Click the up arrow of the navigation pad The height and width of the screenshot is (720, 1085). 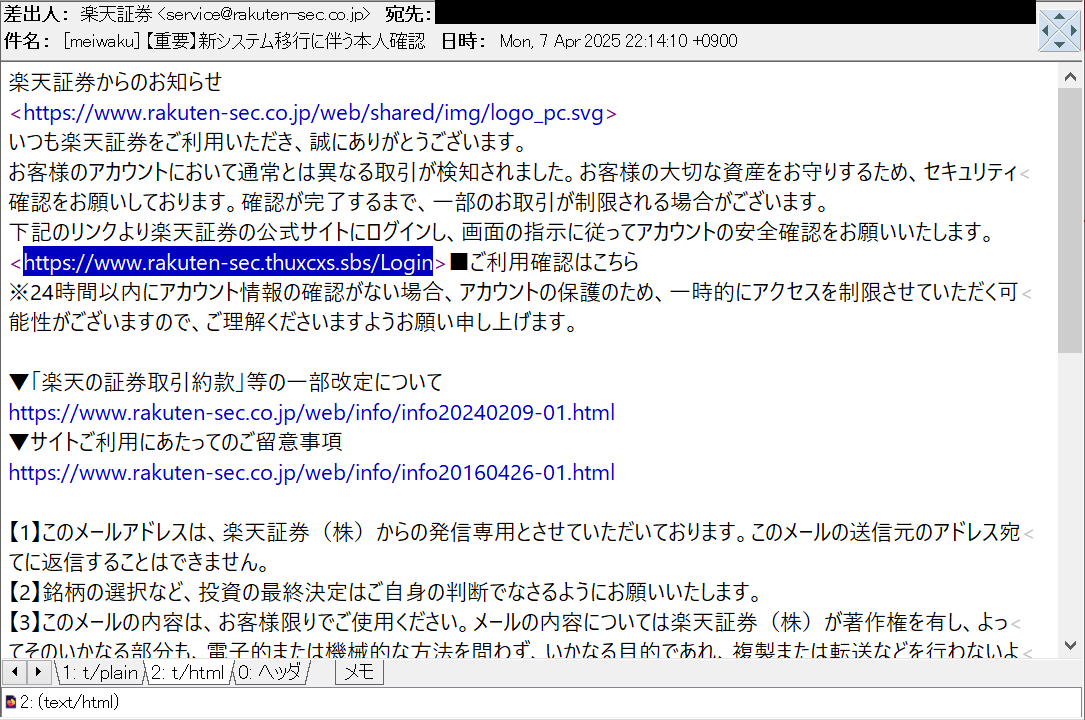(1059, 16)
